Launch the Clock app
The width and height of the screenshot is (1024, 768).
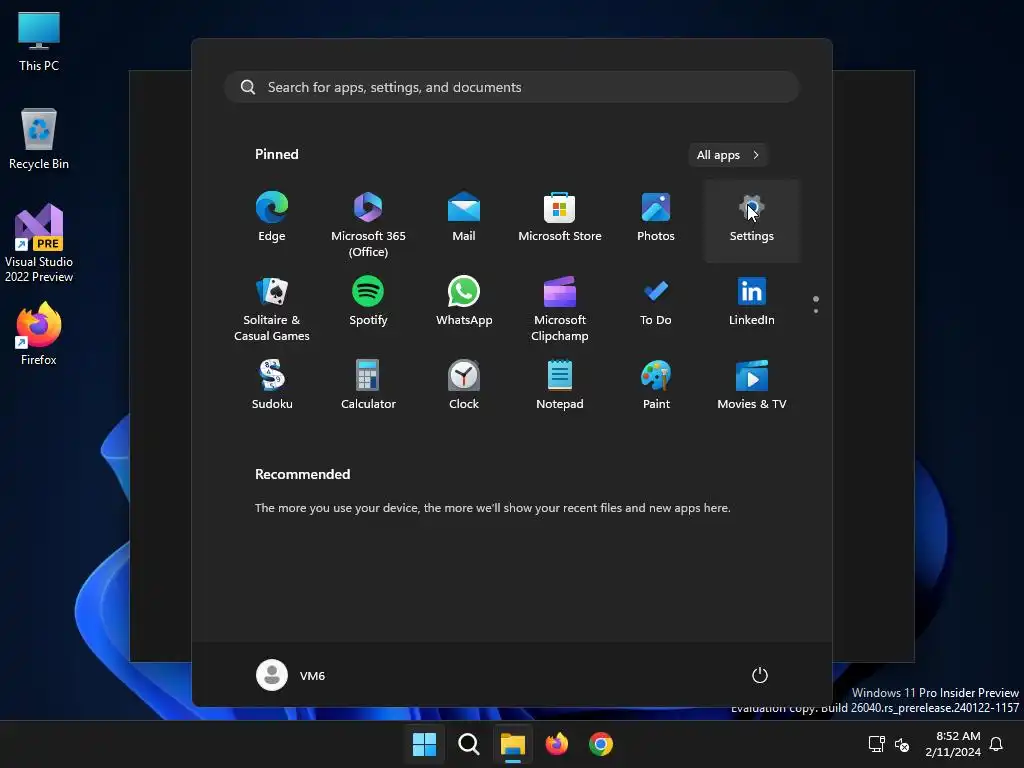(464, 385)
